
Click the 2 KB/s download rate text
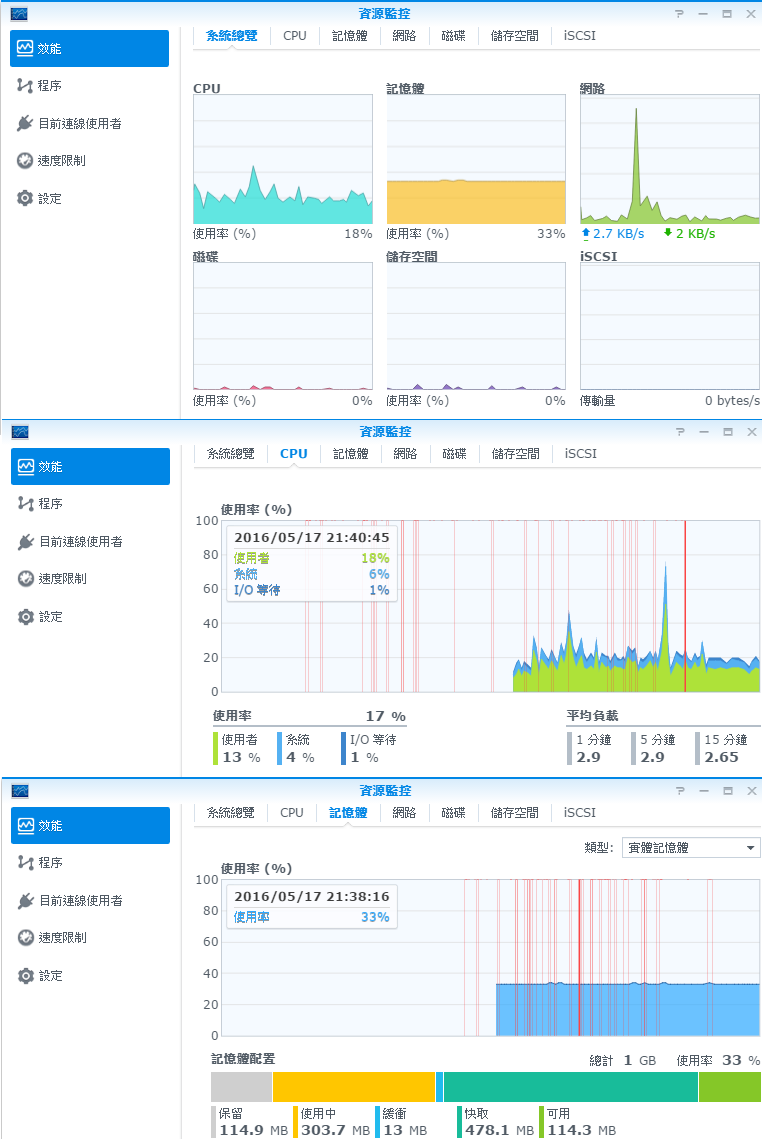(x=695, y=234)
